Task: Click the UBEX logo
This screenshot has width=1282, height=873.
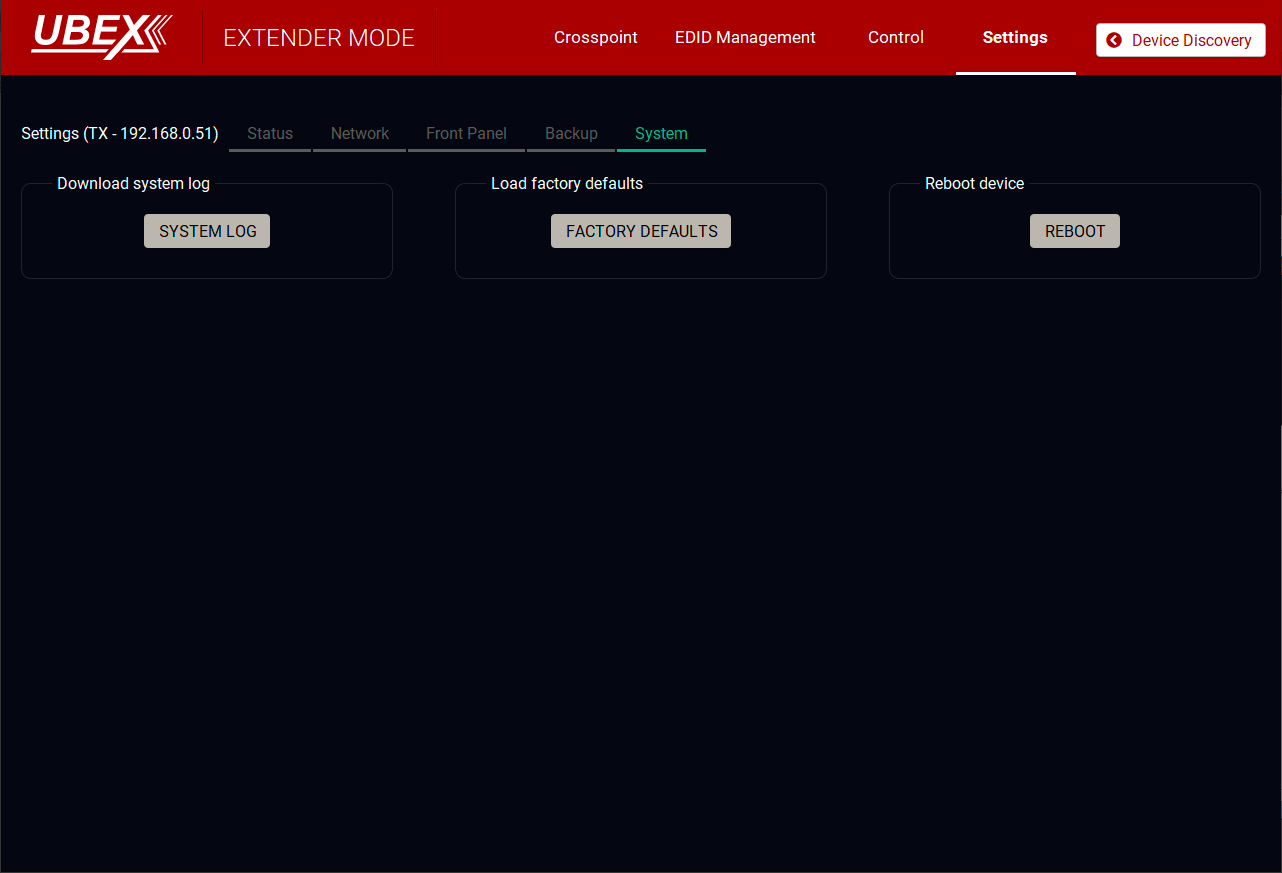Action: (x=101, y=37)
